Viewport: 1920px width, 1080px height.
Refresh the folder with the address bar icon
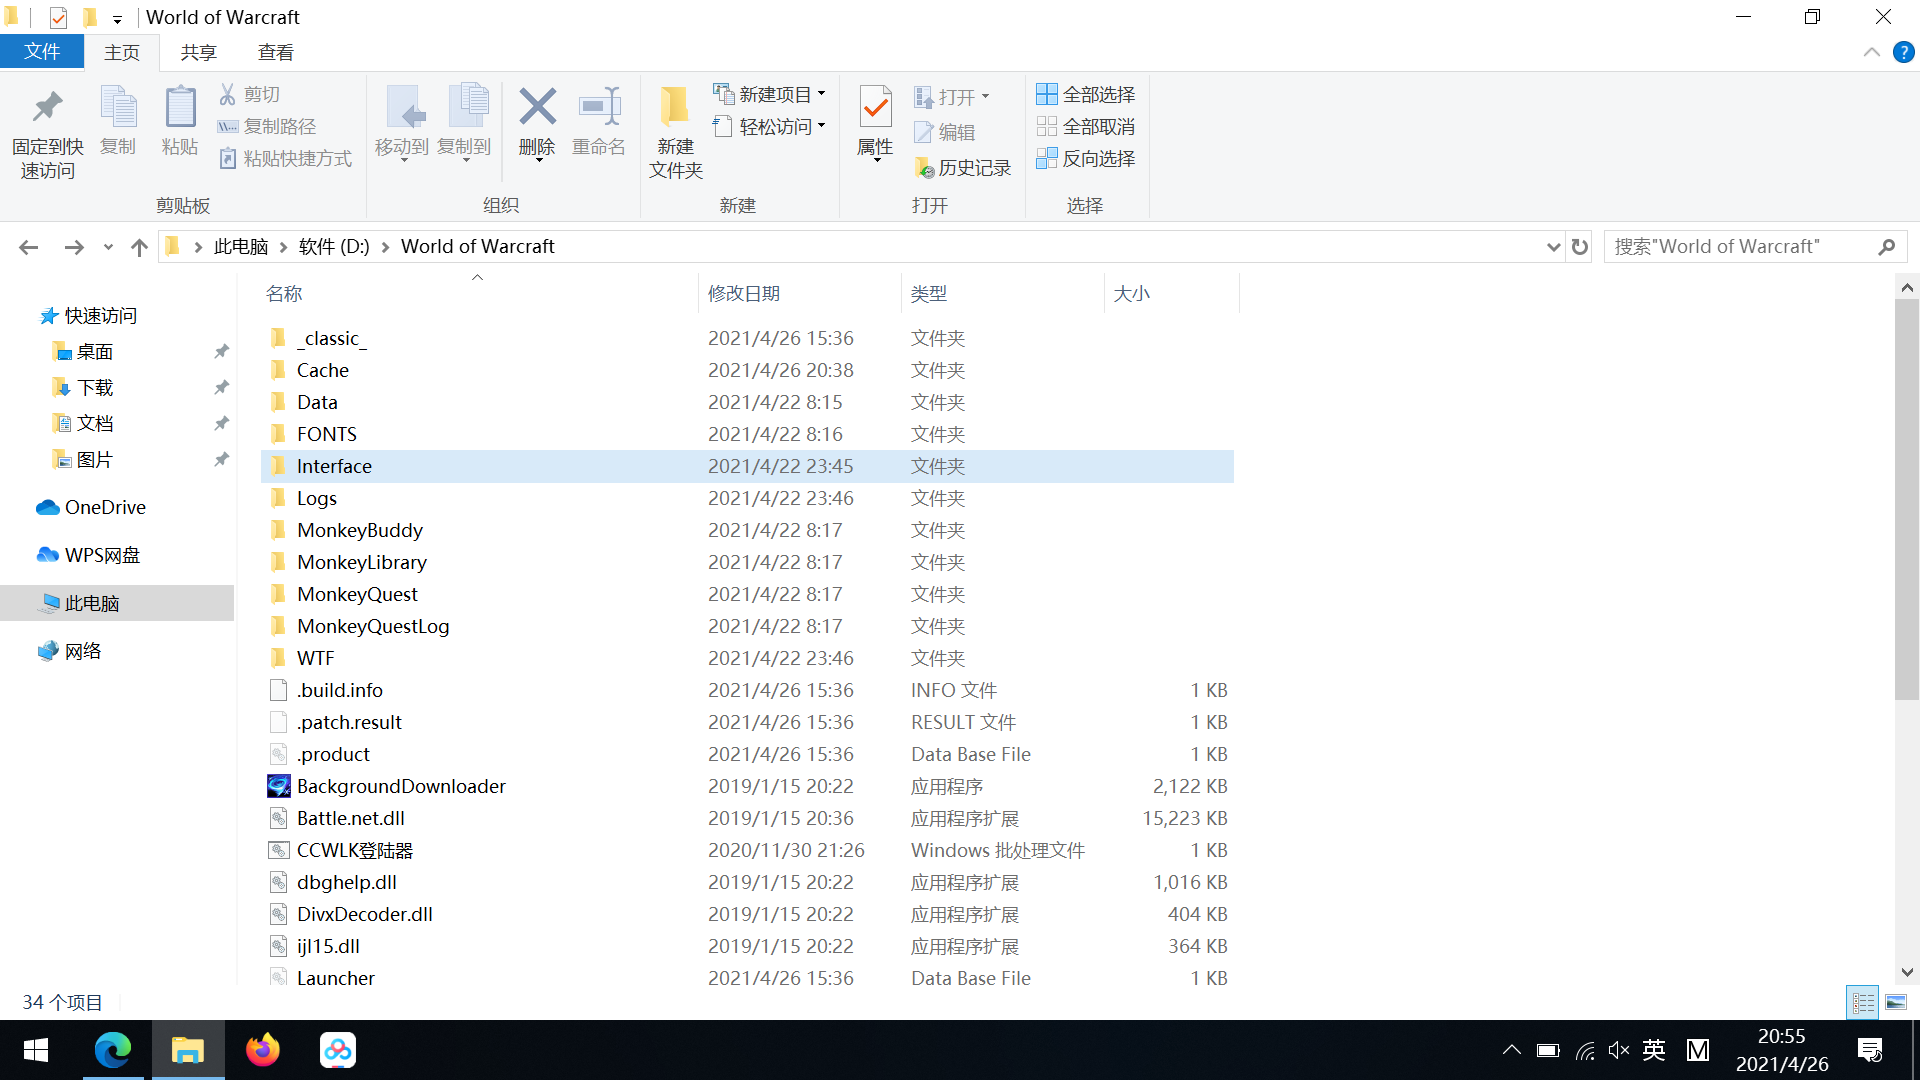click(x=1578, y=246)
